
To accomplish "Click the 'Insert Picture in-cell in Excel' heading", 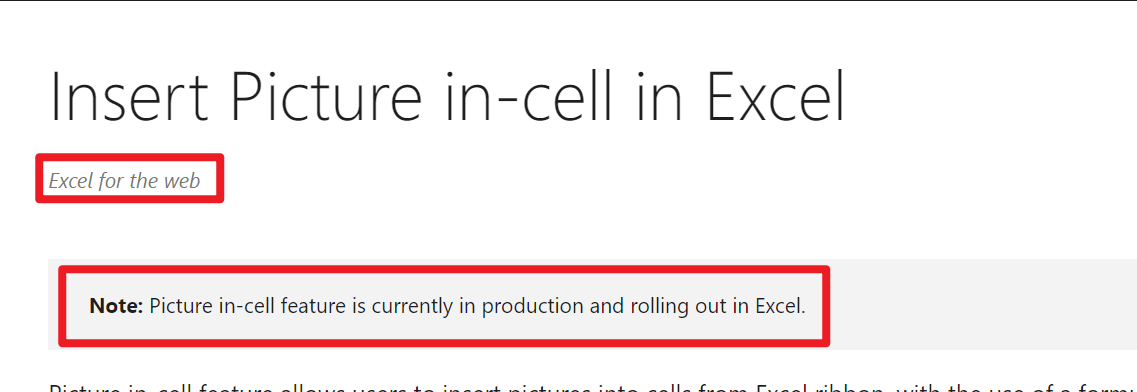I will 447,98.
